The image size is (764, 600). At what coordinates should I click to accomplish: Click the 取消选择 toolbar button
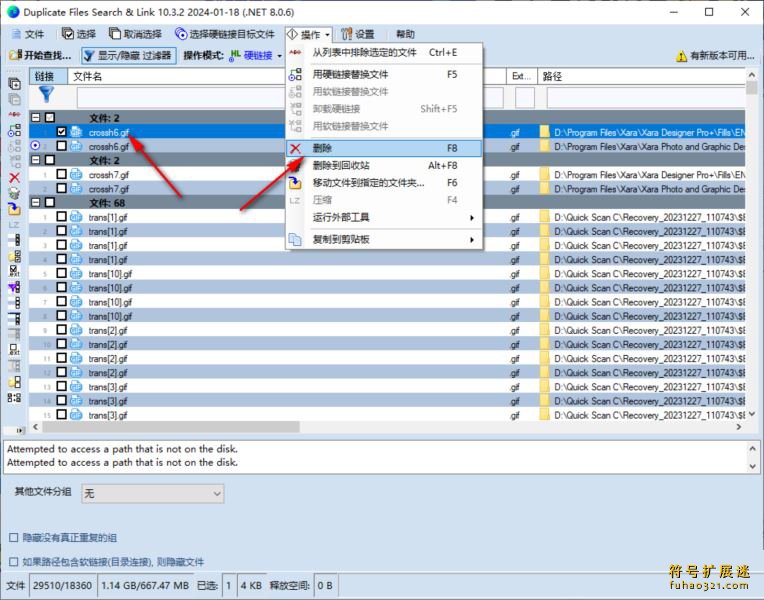click(x=135, y=34)
